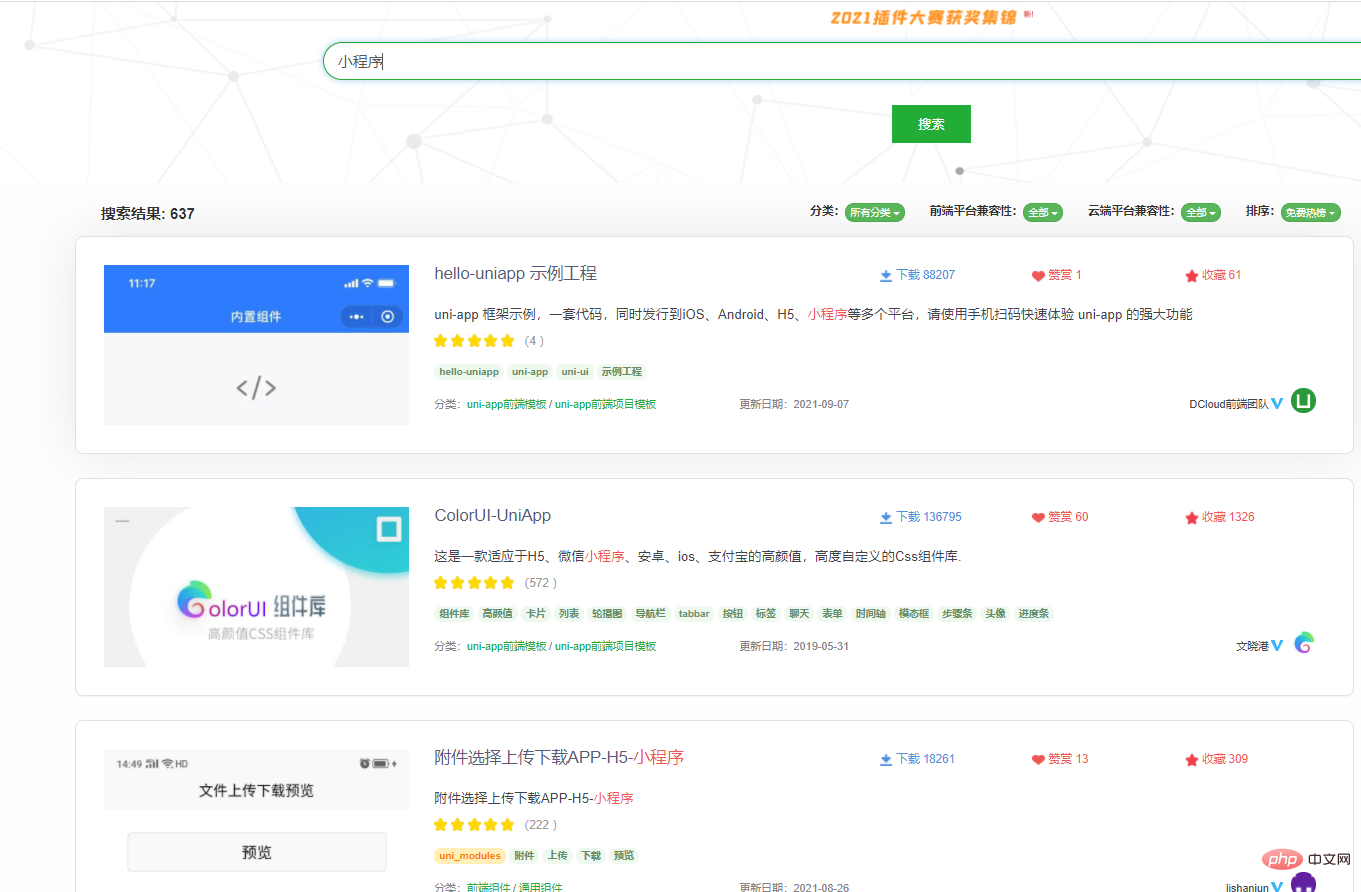Click the 卡片 tag
This screenshot has height=892, width=1361.
(x=536, y=614)
